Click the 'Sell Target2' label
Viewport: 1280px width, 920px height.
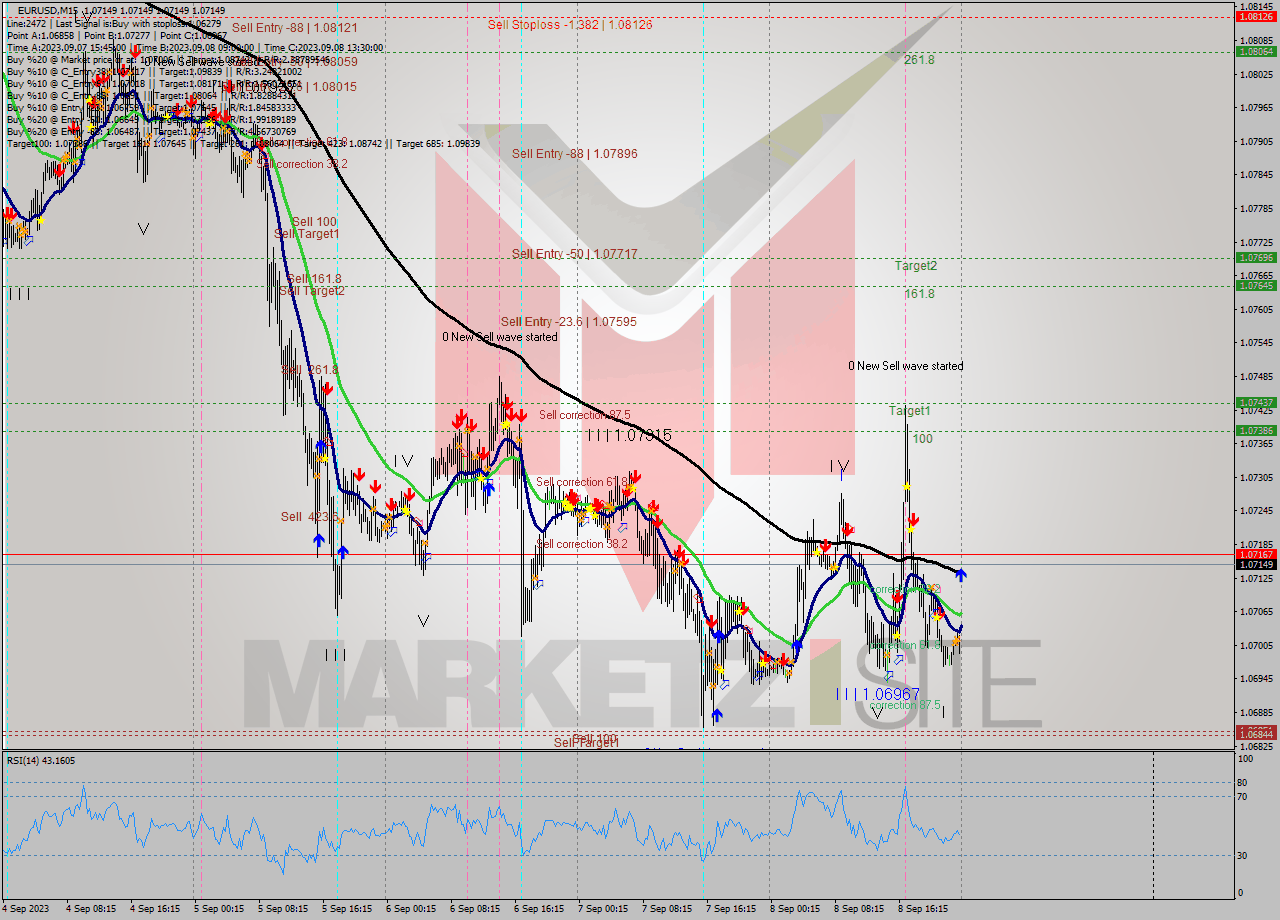tap(312, 291)
